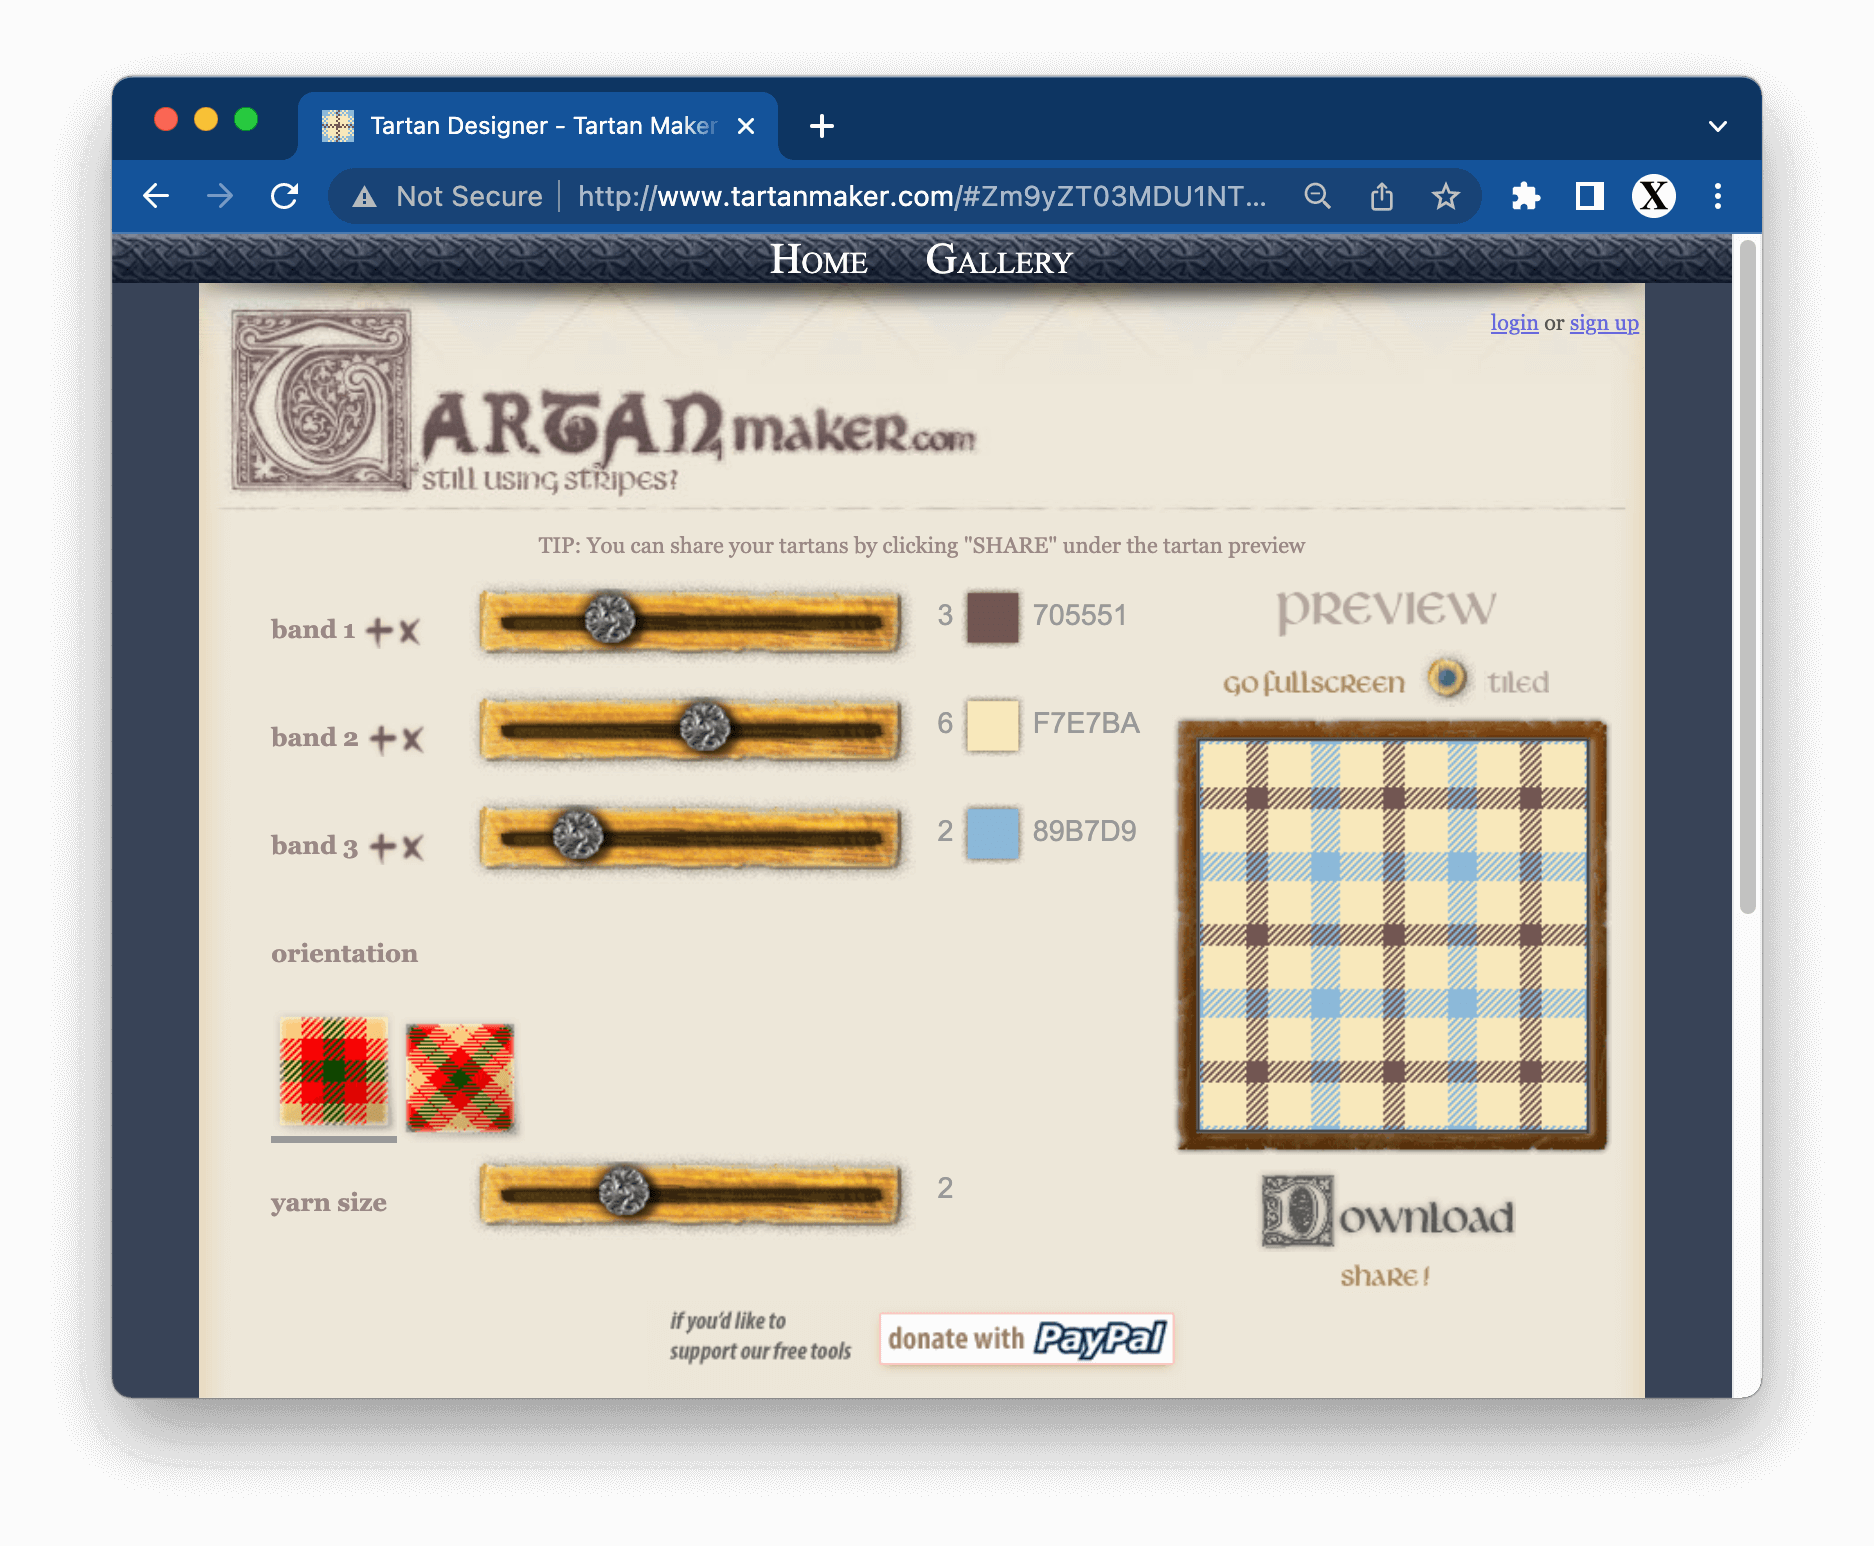Remove band 1 with its X icon

coord(409,631)
